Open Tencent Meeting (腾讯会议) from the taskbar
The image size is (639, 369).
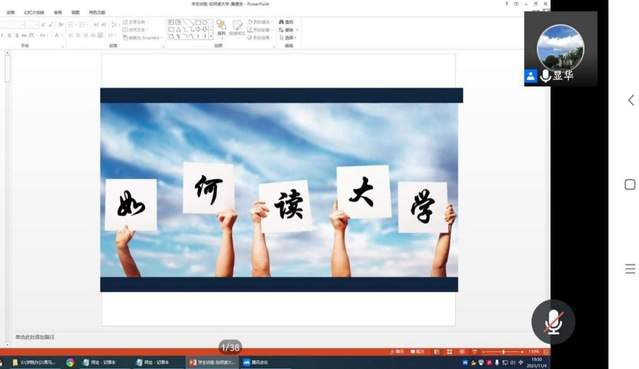[x=256, y=362]
